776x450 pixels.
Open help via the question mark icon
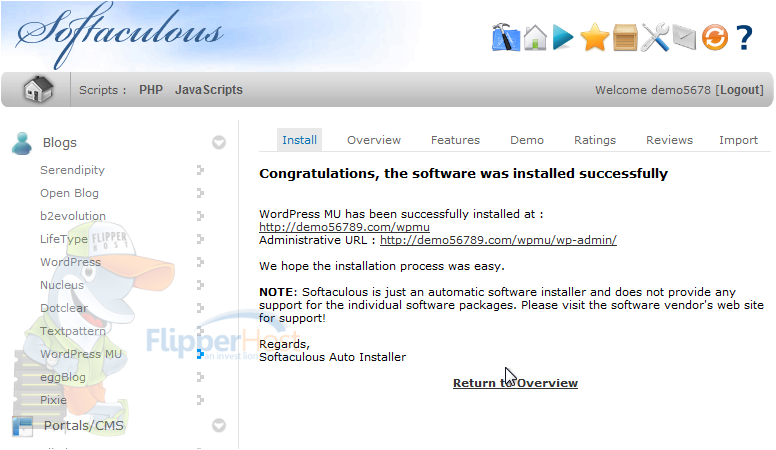tap(744, 38)
